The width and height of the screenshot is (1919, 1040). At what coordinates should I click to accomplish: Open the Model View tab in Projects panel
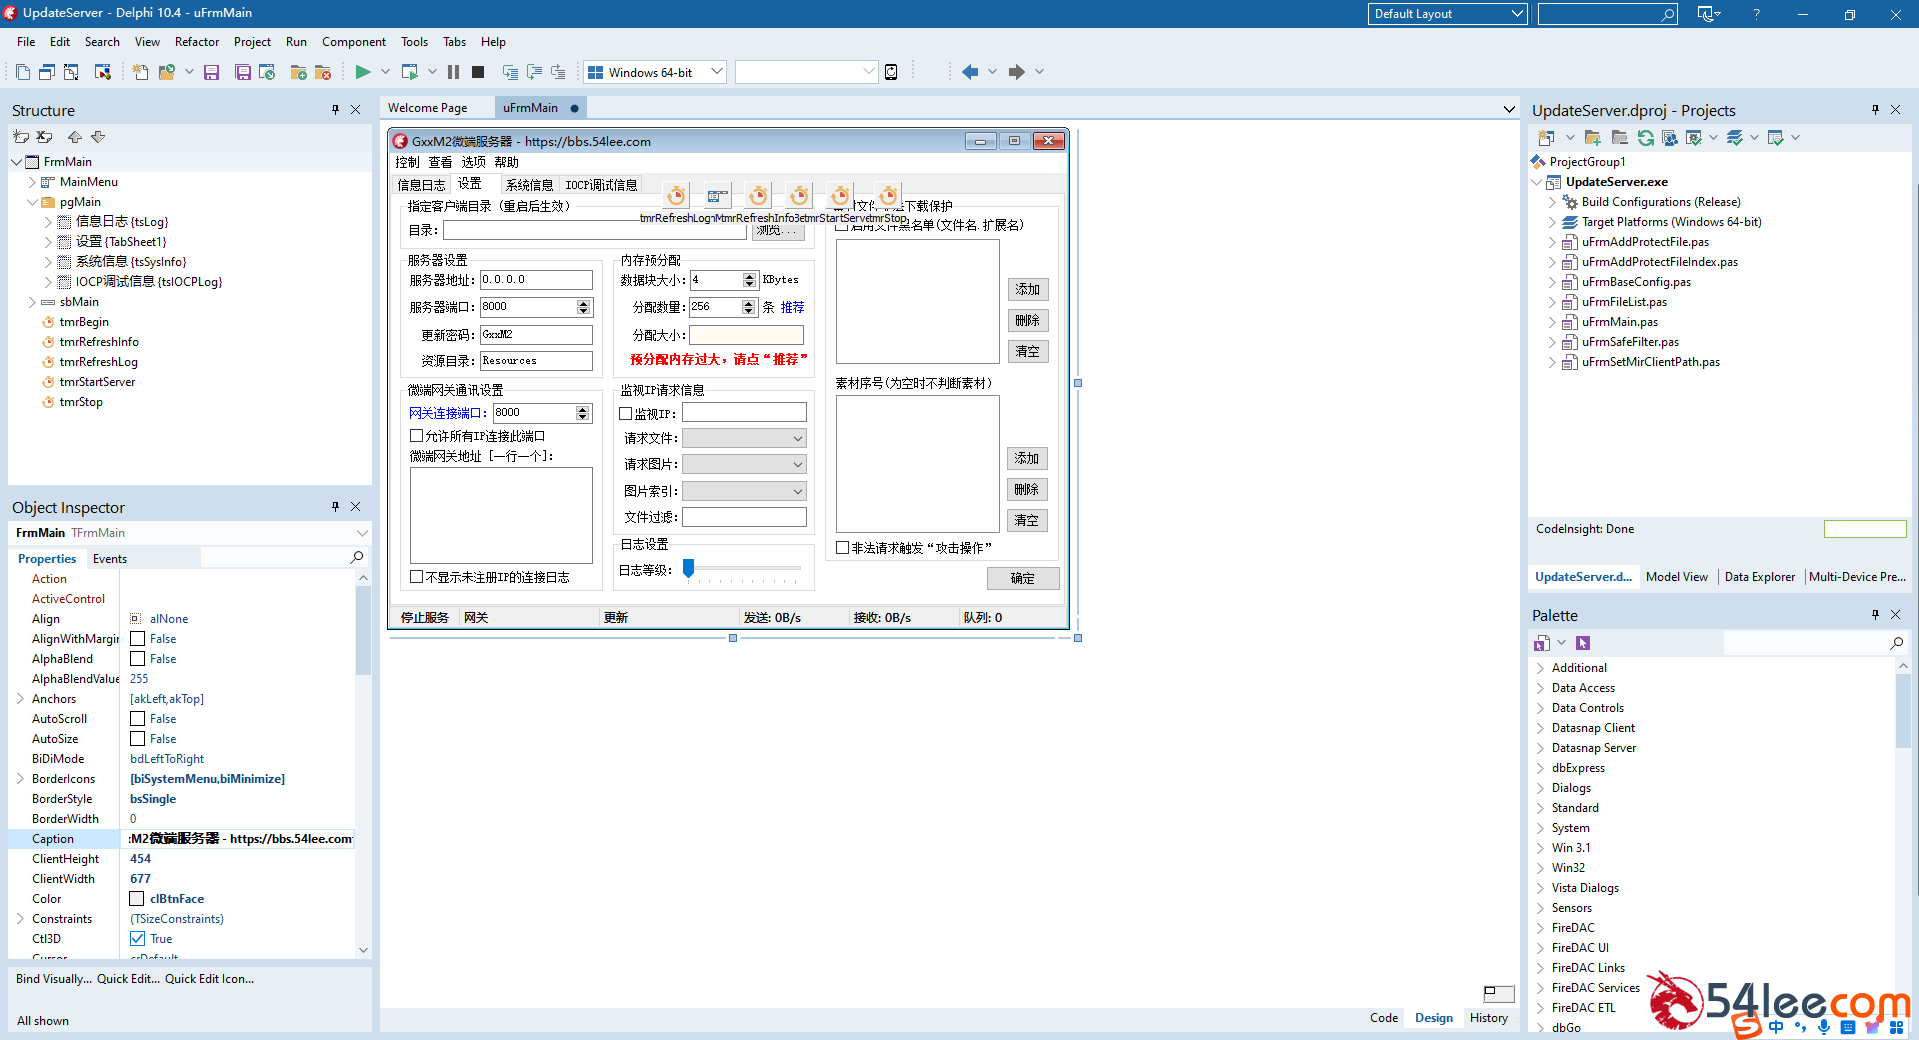pos(1677,577)
